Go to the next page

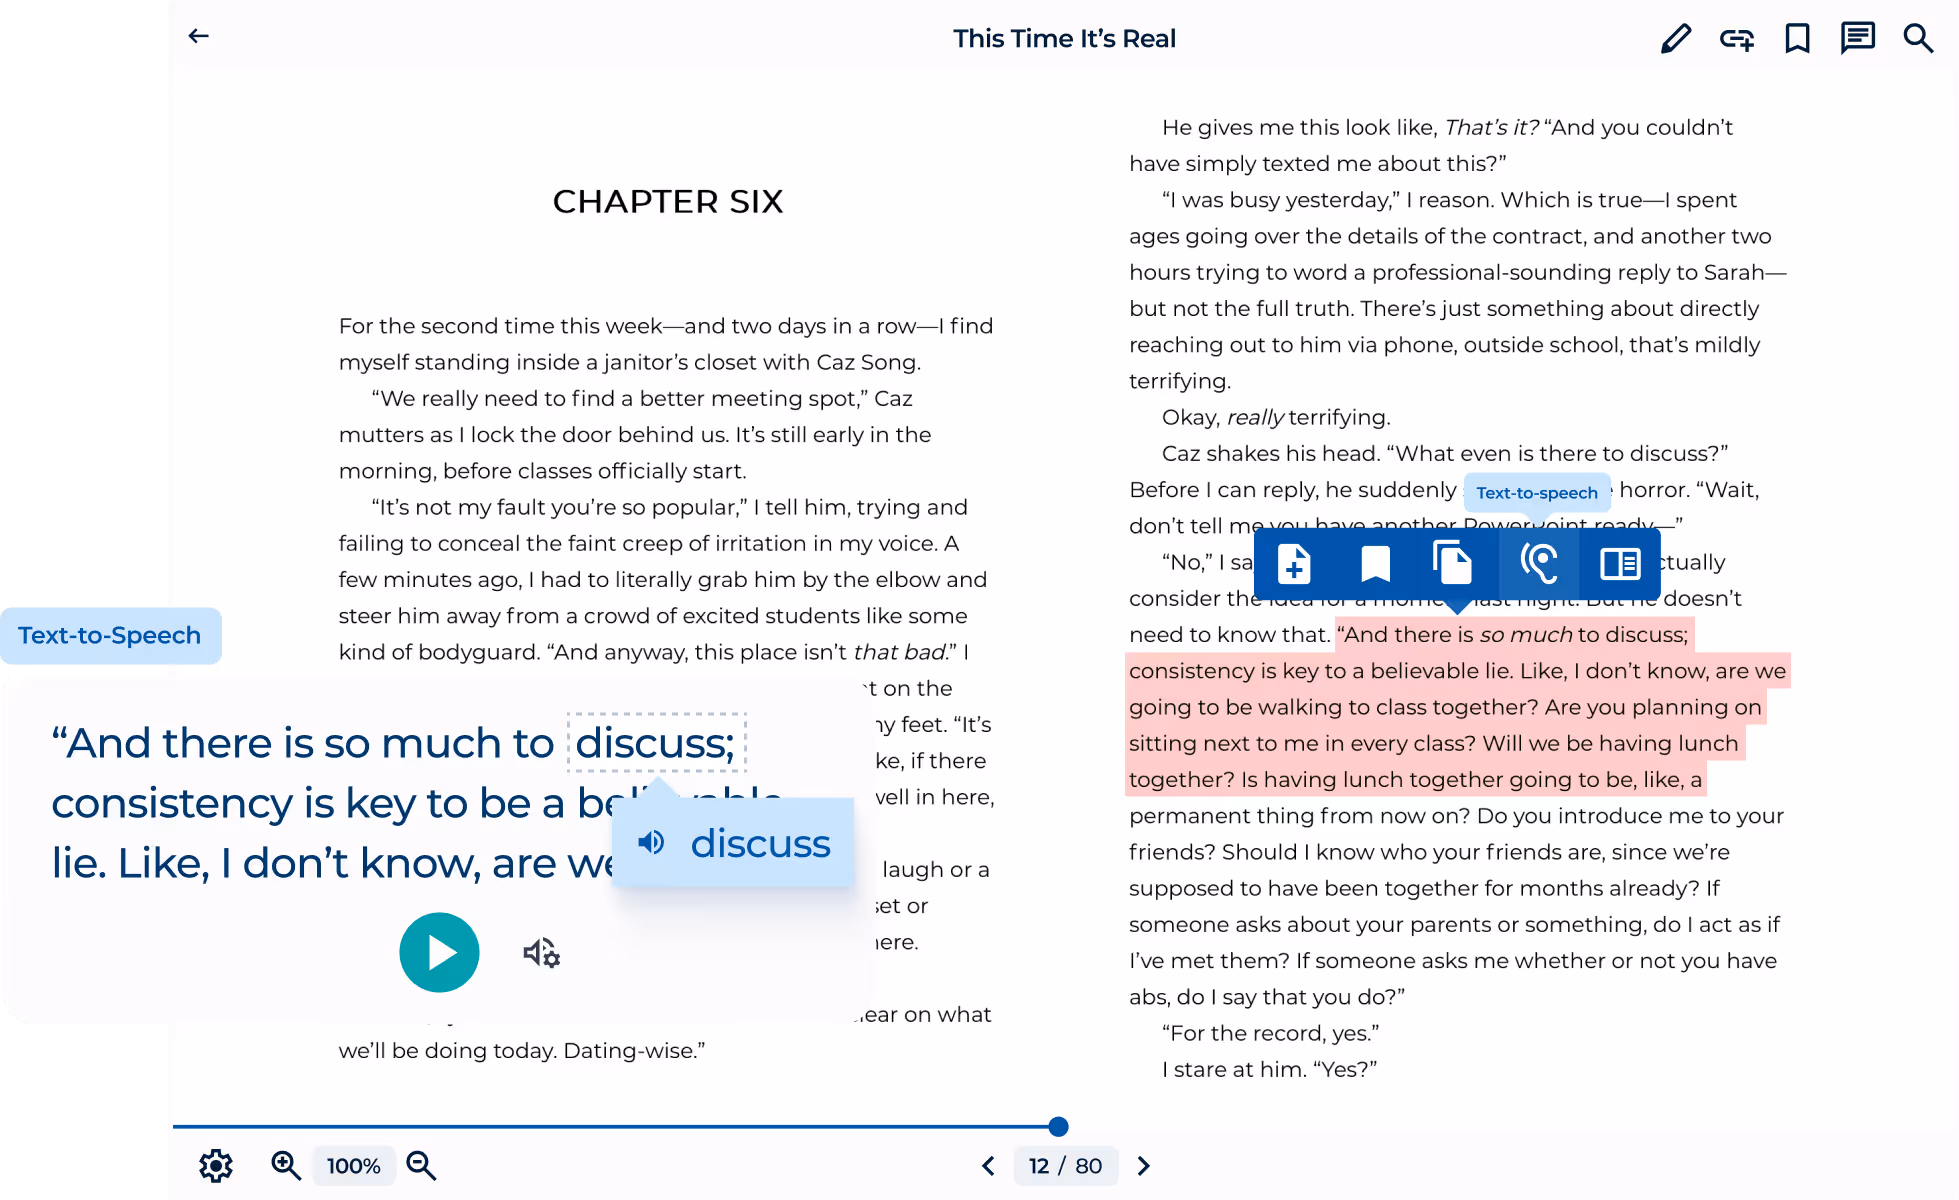click(x=1144, y=1166)
